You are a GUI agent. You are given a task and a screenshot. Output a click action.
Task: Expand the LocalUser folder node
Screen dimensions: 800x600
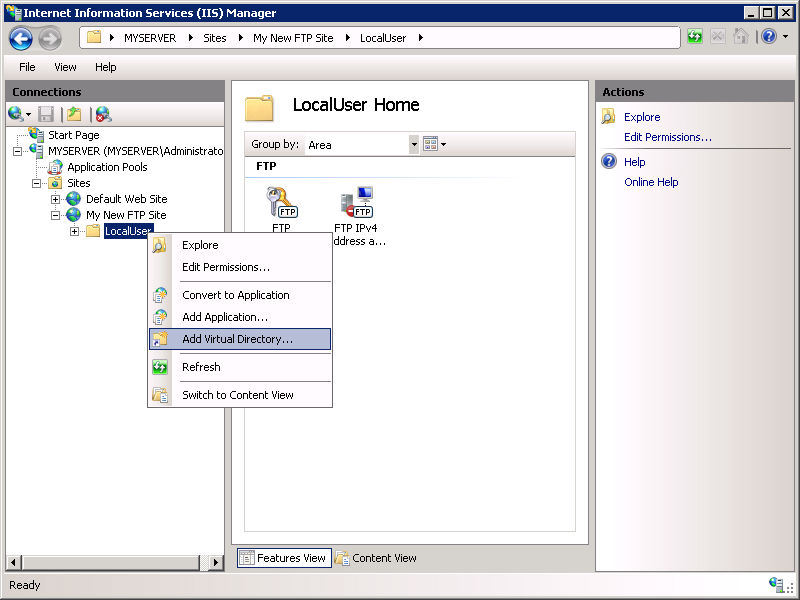[x=75, y=231]
